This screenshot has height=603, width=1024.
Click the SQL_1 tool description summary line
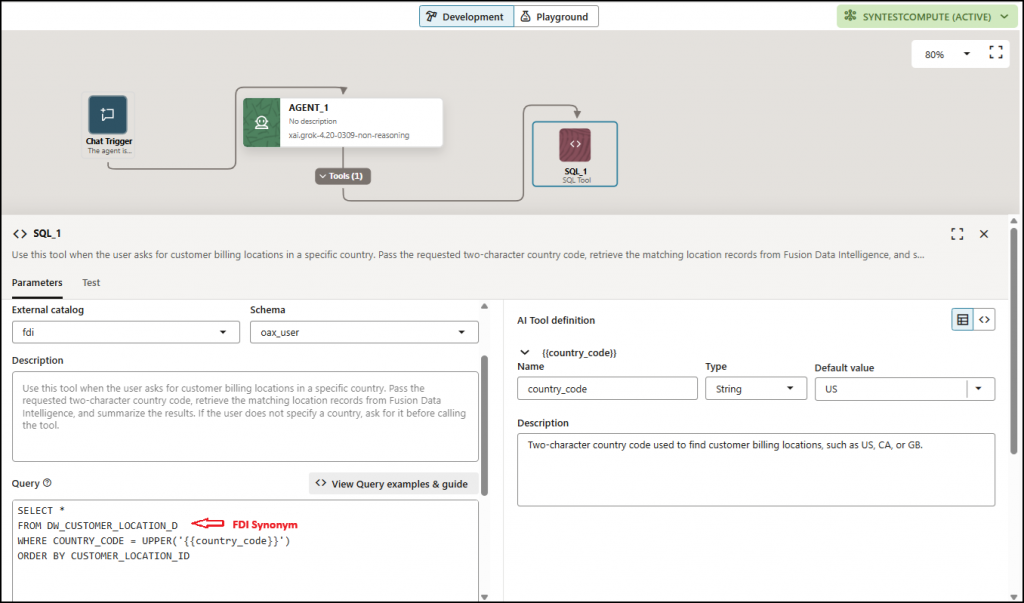coord(468,255)
